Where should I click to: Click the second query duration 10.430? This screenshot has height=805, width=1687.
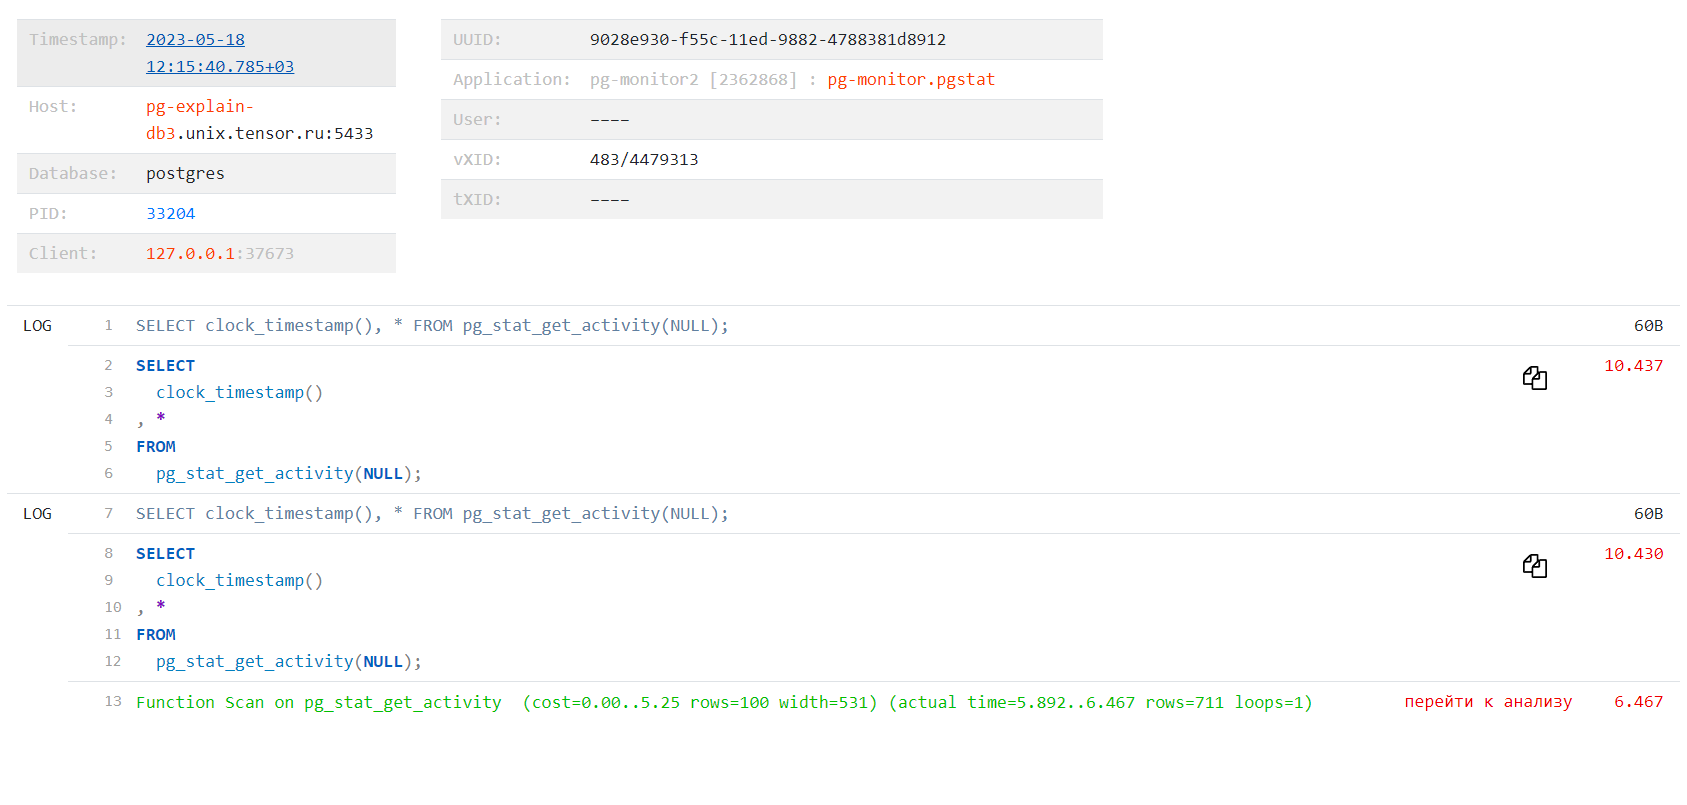tap(1632, 554)
